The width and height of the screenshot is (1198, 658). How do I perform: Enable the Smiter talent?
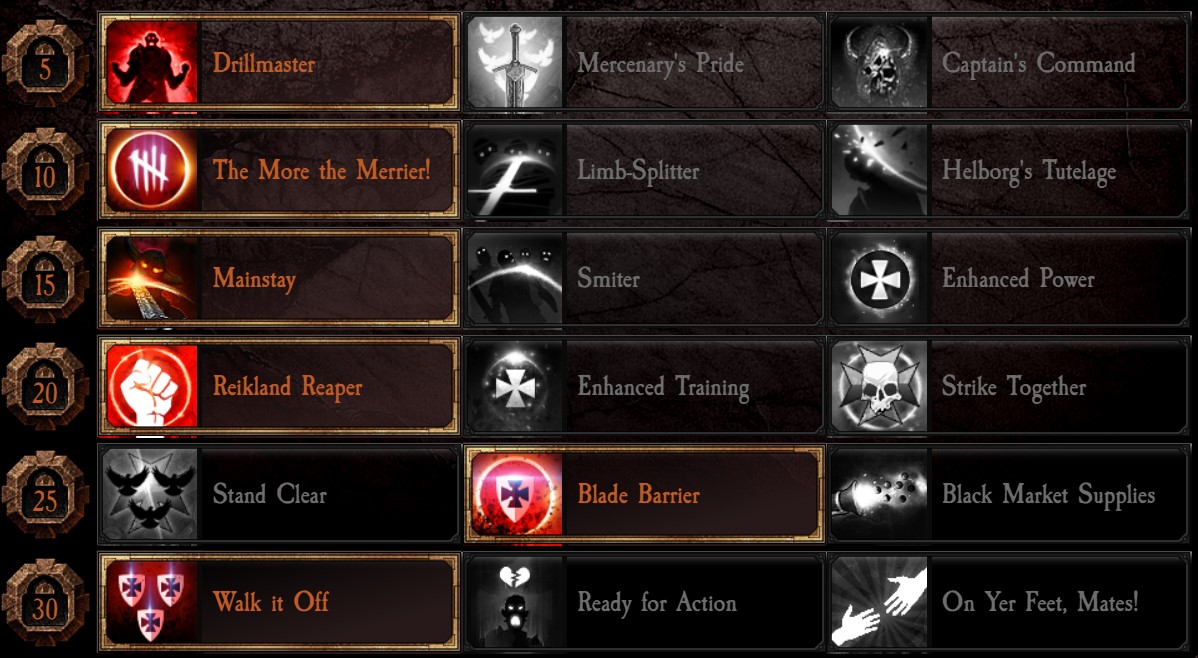tap(644, 278)
